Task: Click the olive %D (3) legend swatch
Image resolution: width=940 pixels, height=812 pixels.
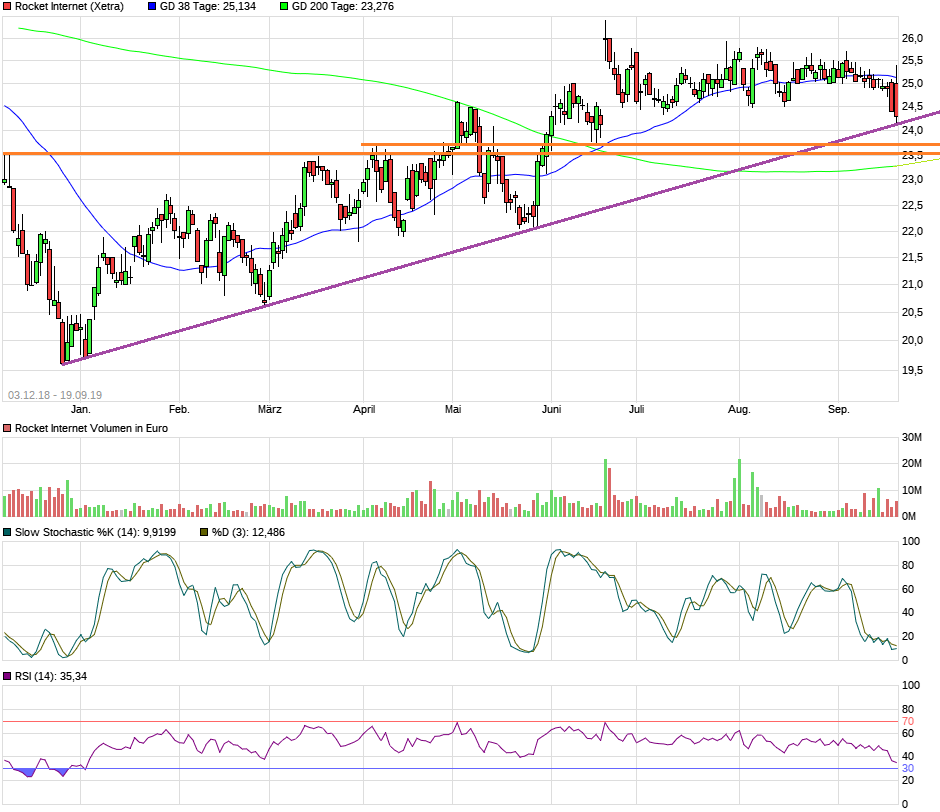Action: point(204,533)
